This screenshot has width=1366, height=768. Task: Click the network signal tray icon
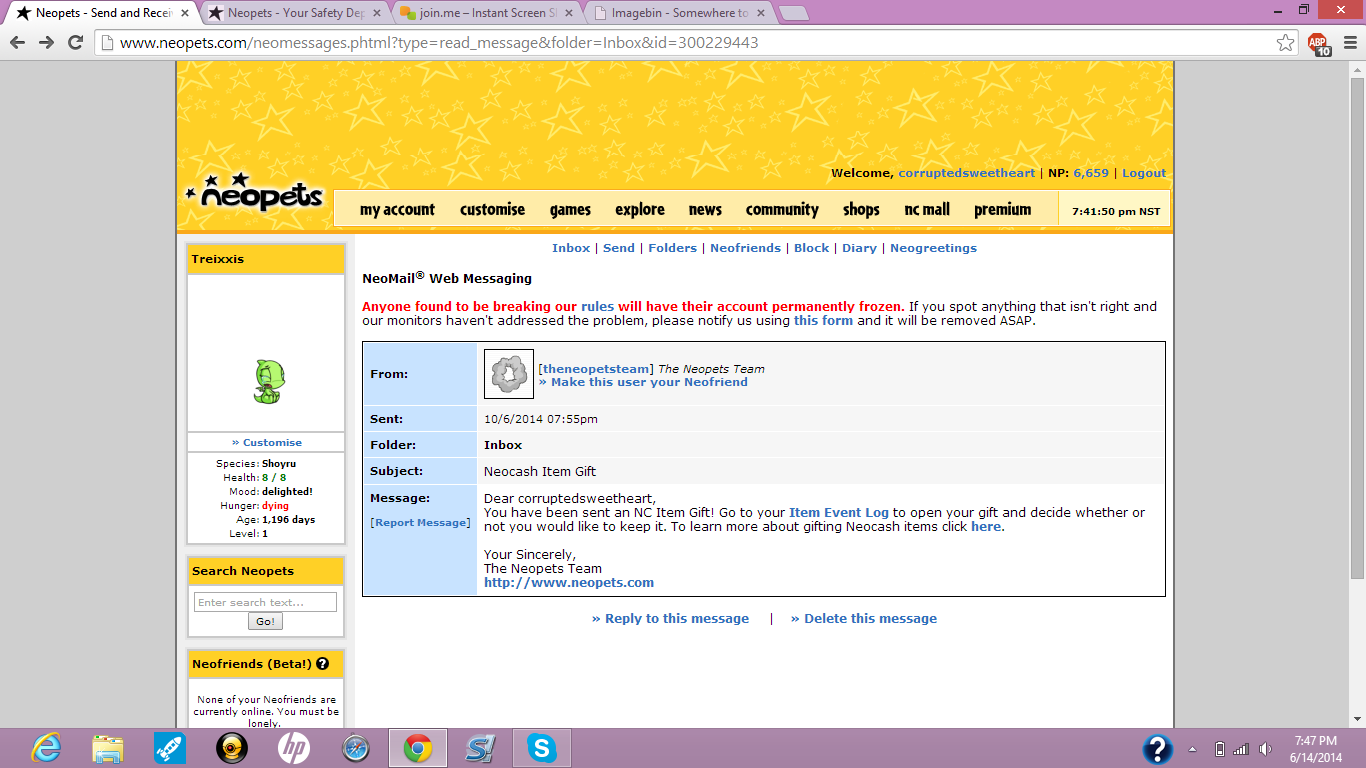[x=1241, y=749]
